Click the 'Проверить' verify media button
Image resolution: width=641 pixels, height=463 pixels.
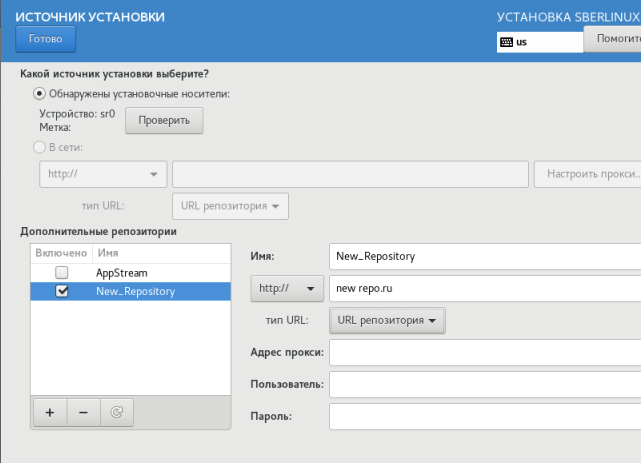click(x=163, y=120)
